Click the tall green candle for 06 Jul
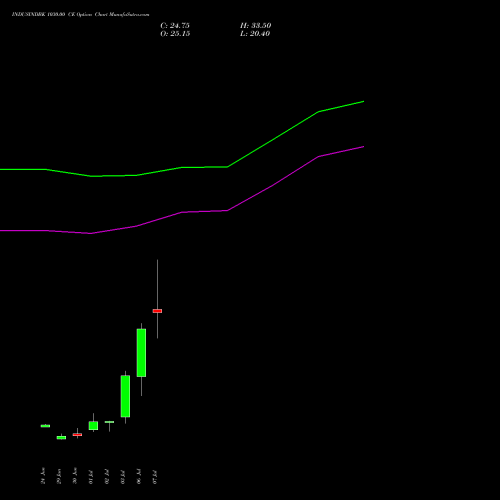This screenshot has height=500, width=500. [x=141, y=353]
